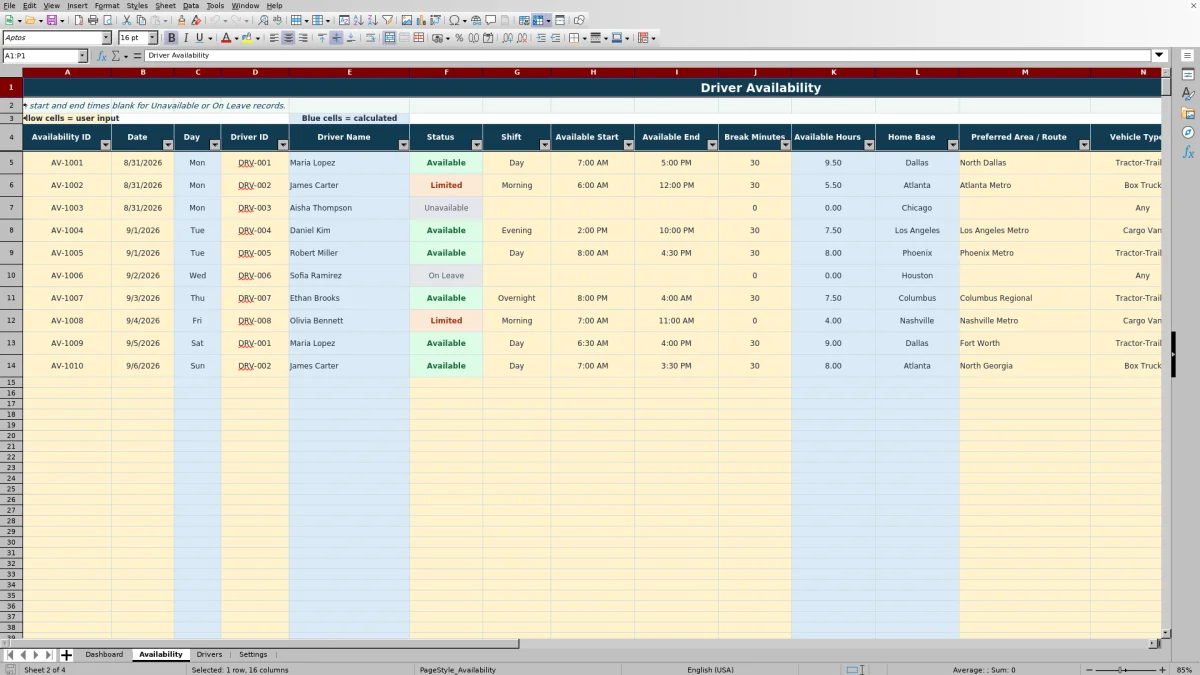The image size is (1200, 675).
Task: Open the Font Size dropdown
Action: tap(152, 38)
